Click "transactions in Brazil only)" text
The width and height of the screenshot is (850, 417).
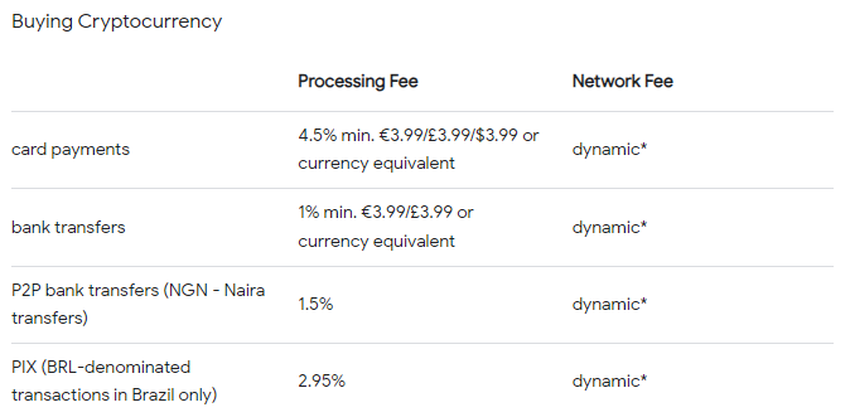pyautogui.click(x=114, y=395)
